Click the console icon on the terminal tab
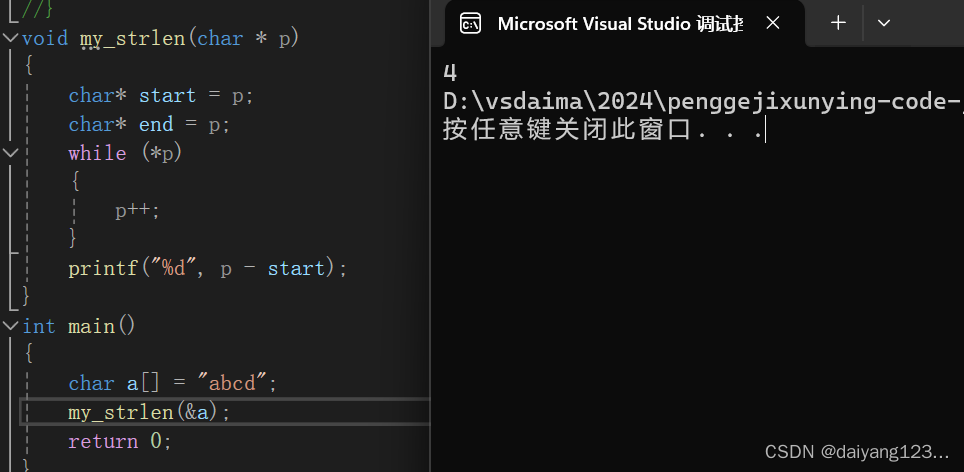 [467, 23]
